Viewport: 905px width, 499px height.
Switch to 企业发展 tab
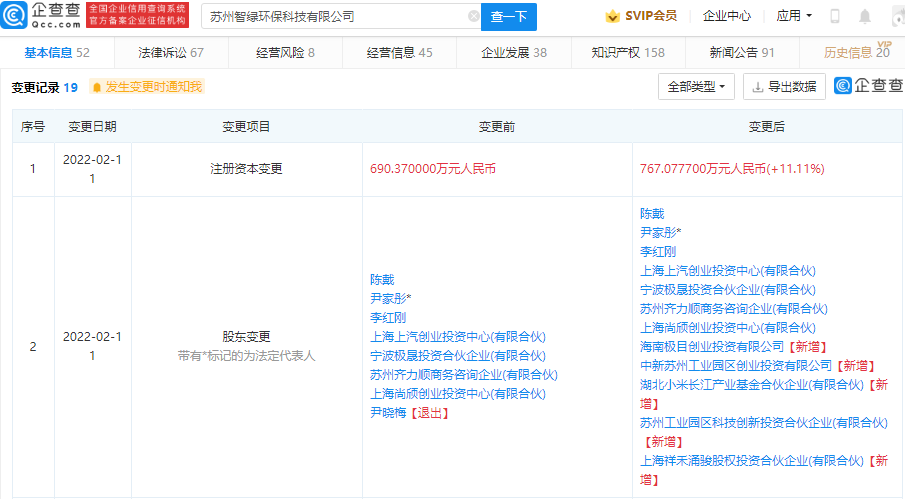tap(514, 52)
